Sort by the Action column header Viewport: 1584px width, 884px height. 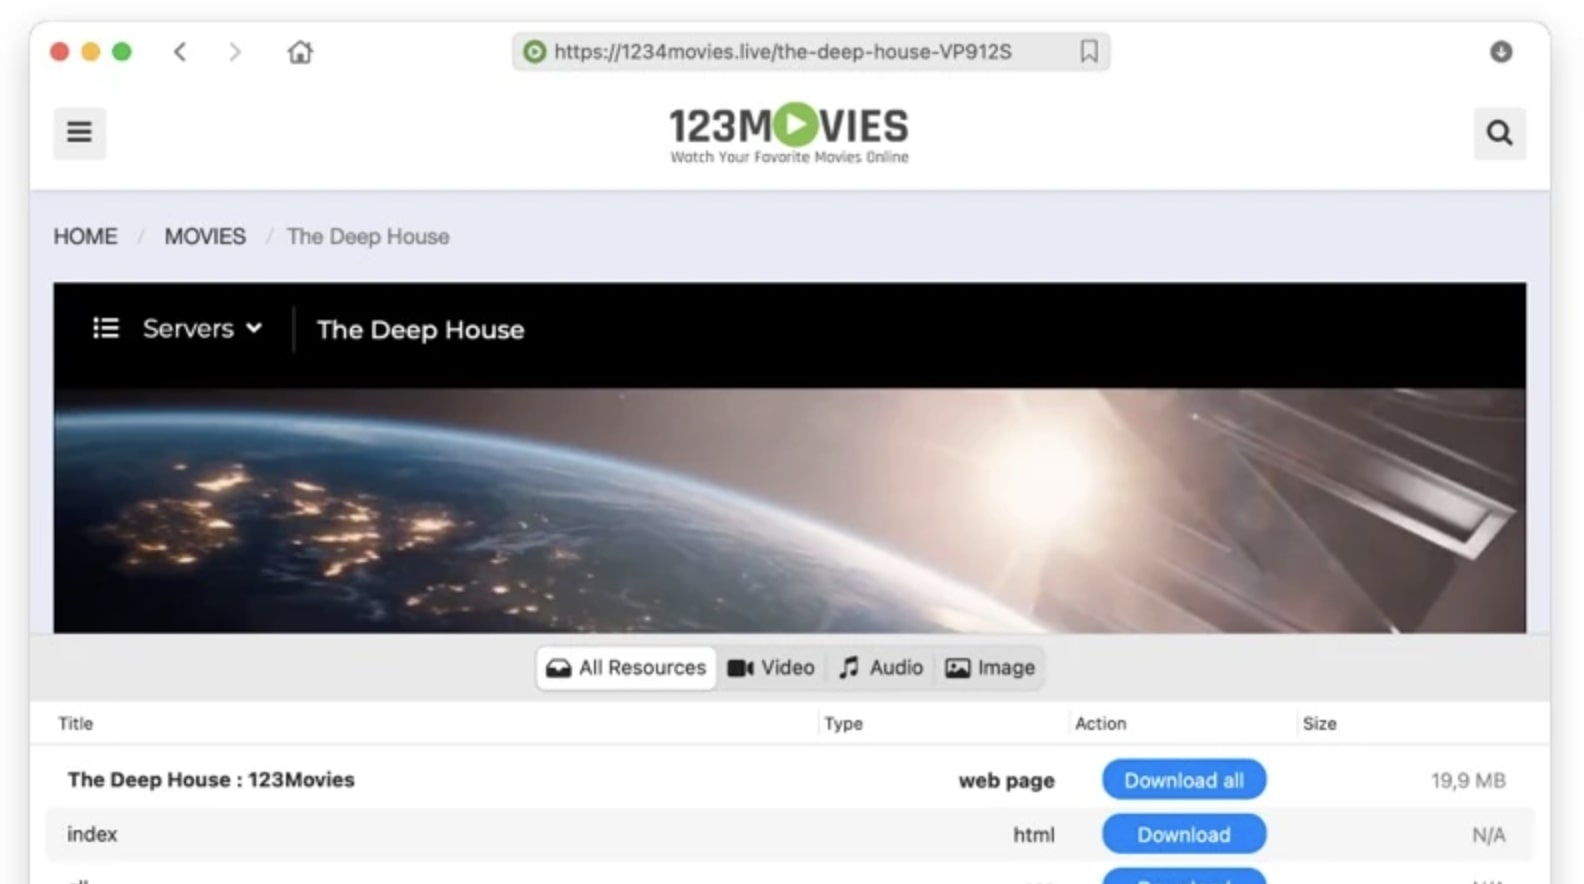(x=1100, y=723)
